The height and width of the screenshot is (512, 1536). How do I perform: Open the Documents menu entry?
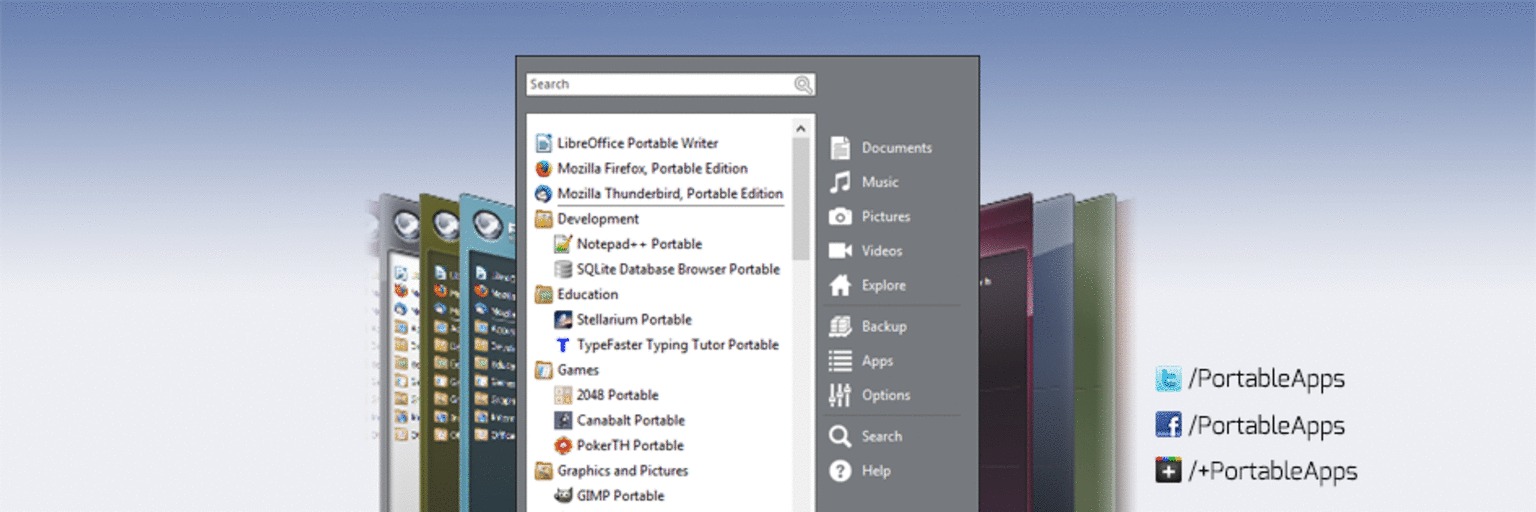[897, 147]
